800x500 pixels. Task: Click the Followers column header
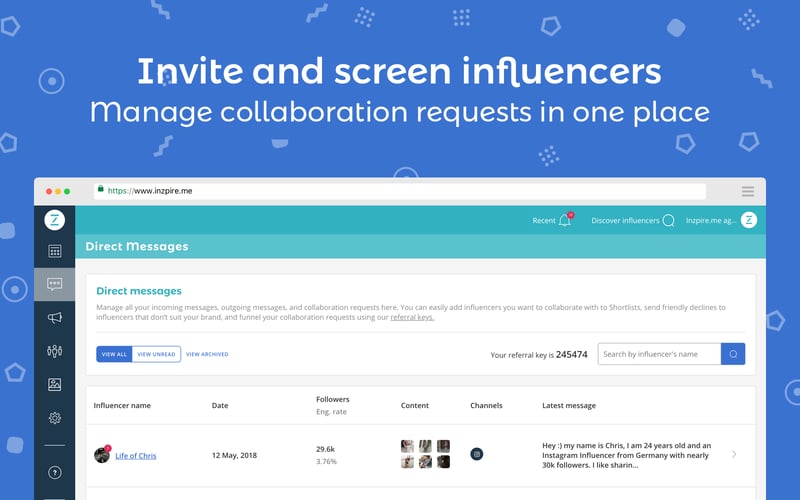pyautogui.click(x=333, y=399)
